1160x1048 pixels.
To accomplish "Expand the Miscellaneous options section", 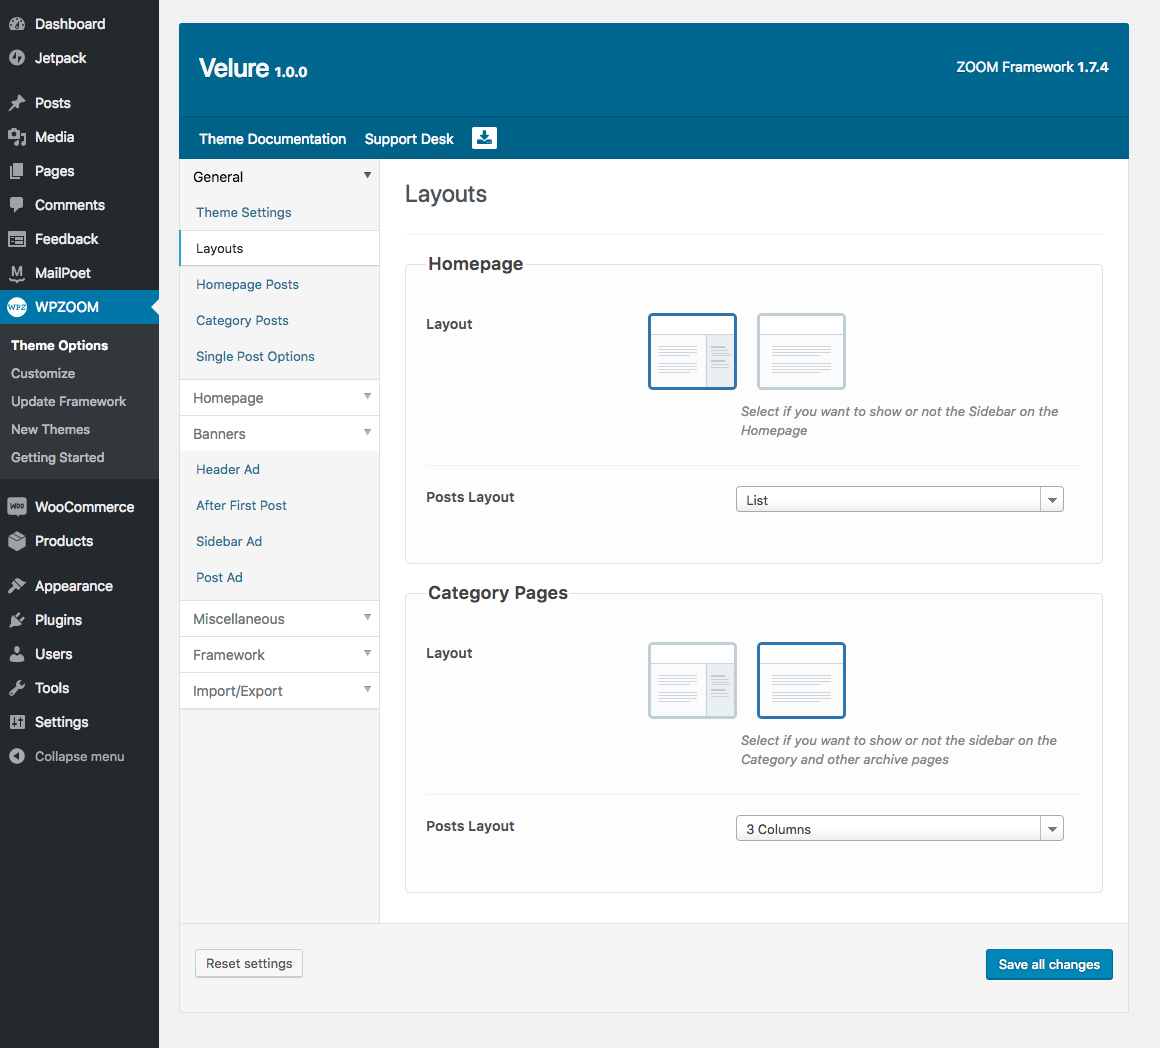I will tap(279, 619).
